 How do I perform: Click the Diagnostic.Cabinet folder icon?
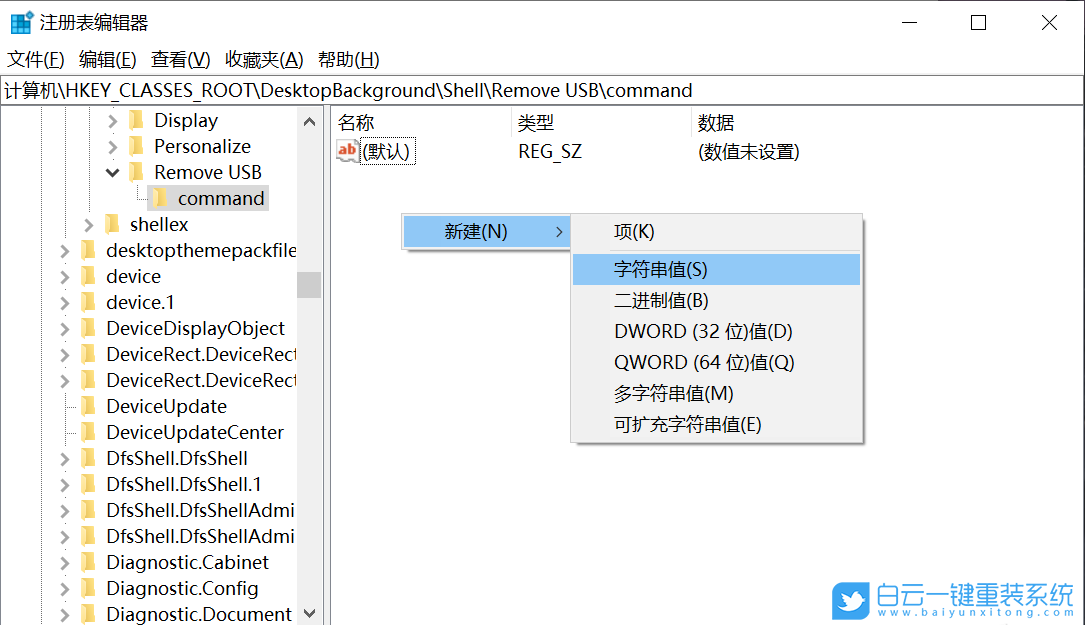(88, 562)
